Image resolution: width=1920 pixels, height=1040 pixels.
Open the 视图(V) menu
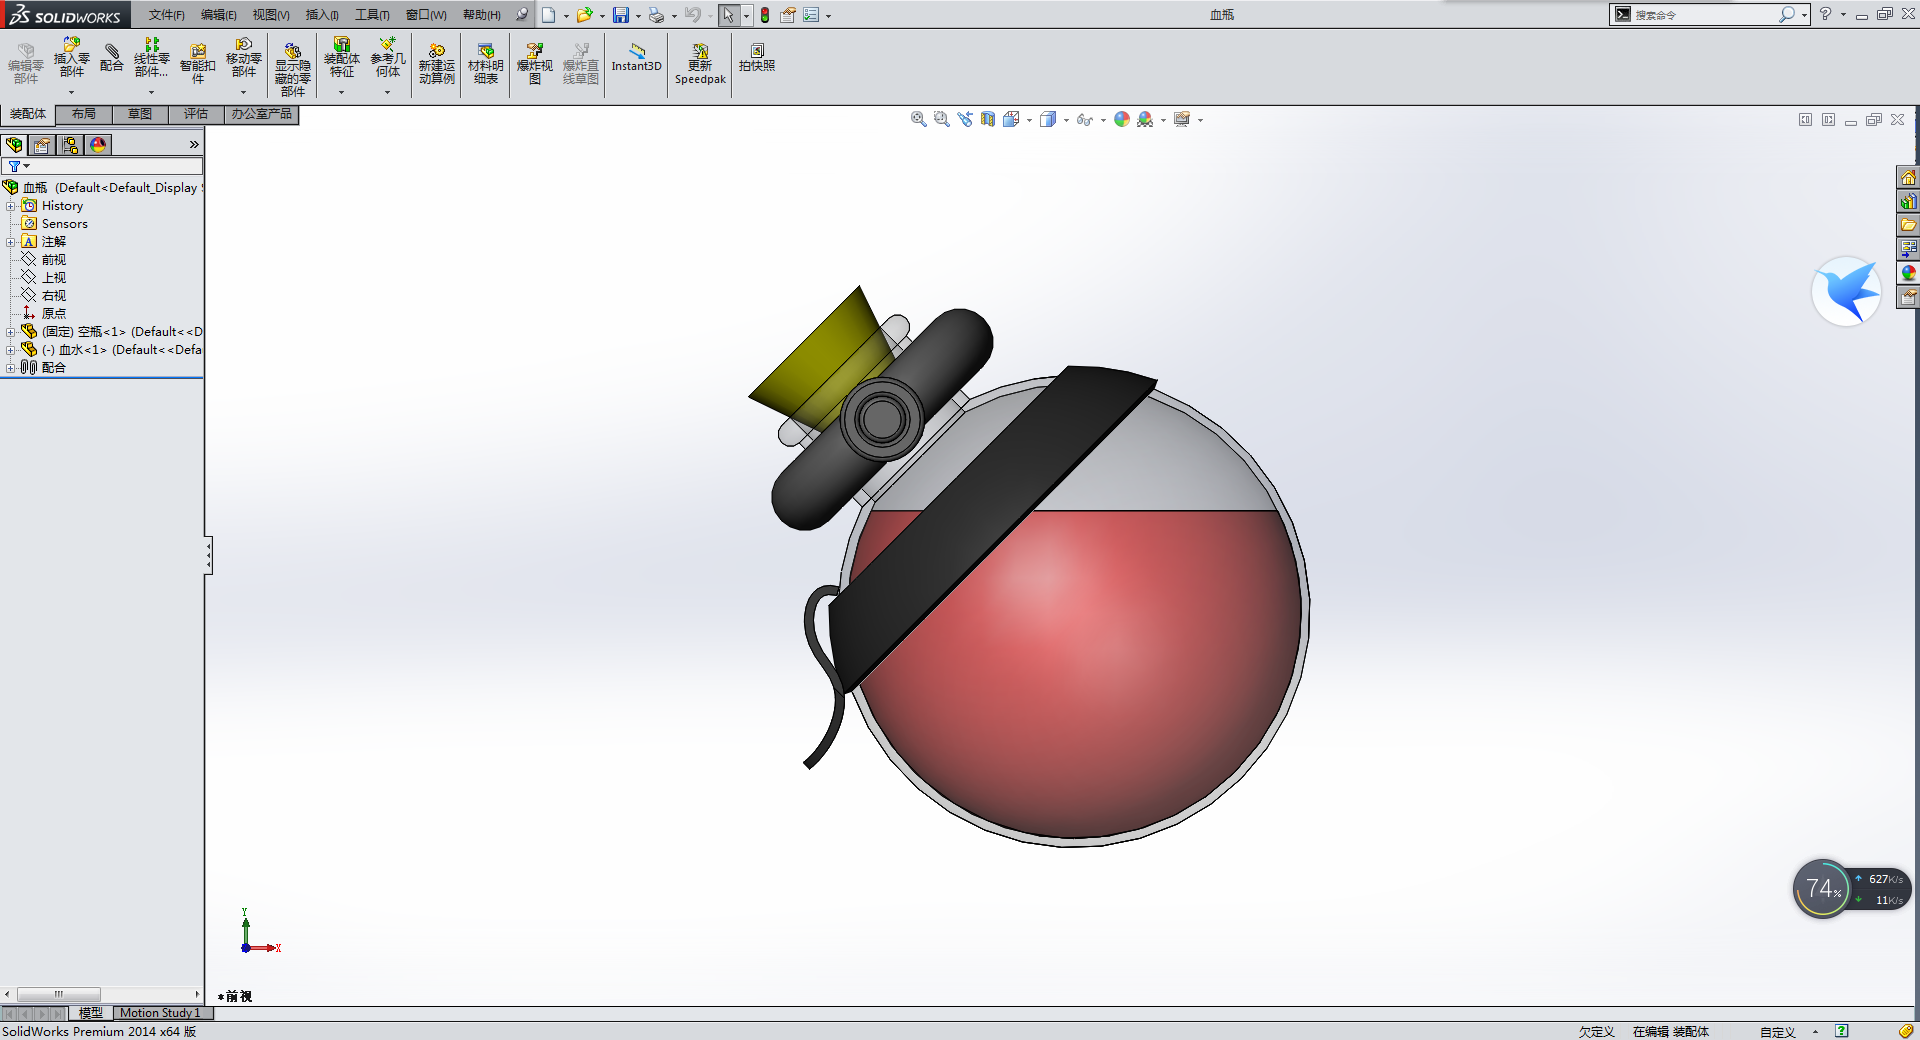point(271,15)
